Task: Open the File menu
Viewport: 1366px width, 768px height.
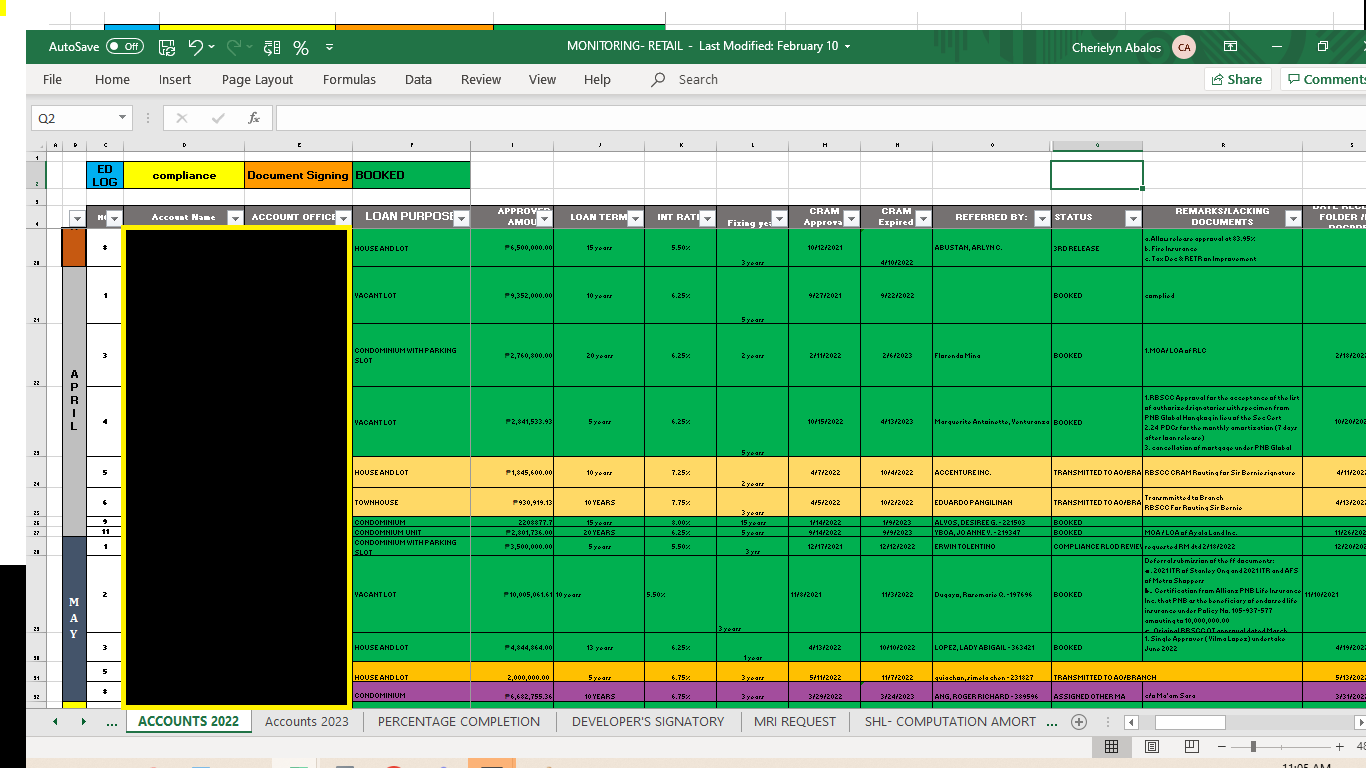Action: pos(52,79)
